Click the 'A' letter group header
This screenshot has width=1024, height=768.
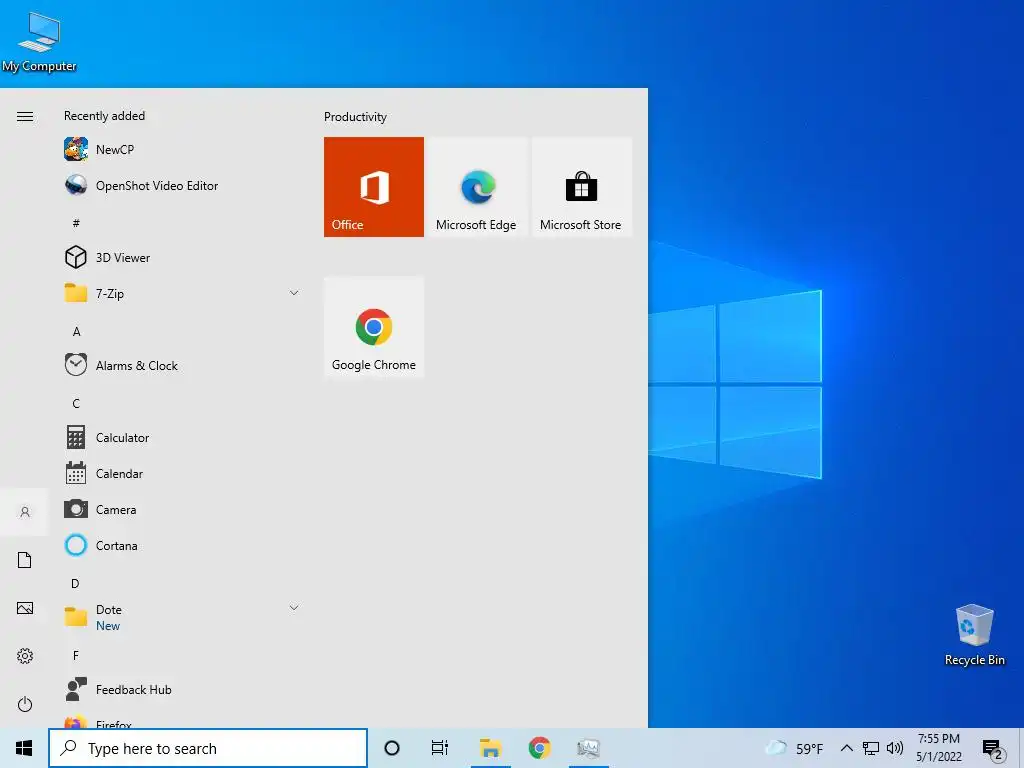click(x=76, y=332)
